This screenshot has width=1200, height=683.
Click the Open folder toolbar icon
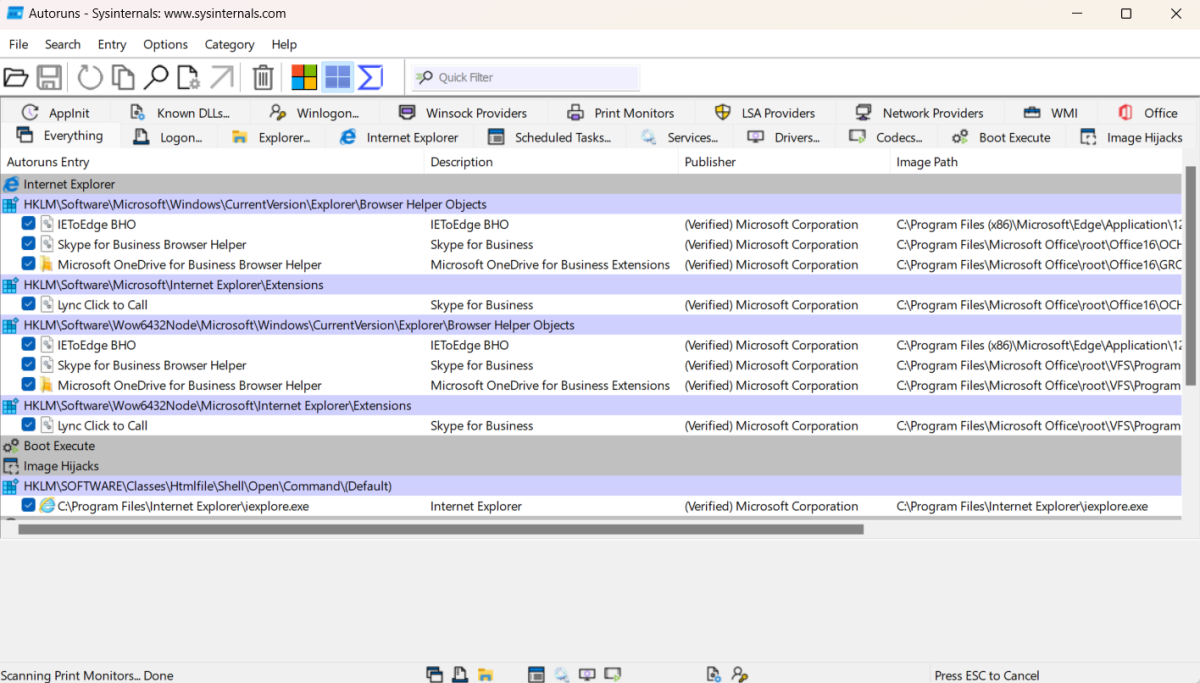coord(16,77)
